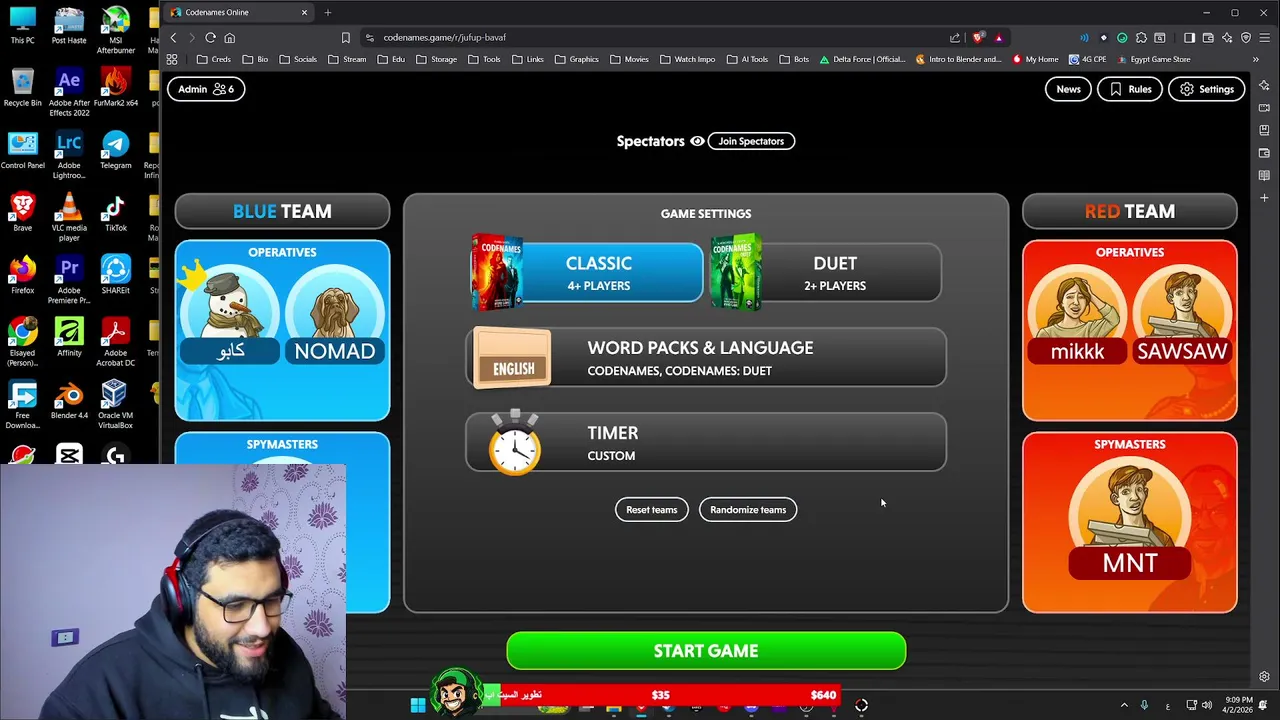This screenshot has height=720, width=1280.
Task: Open the Watch Impo bookmark folder
Action: point(687,59)
